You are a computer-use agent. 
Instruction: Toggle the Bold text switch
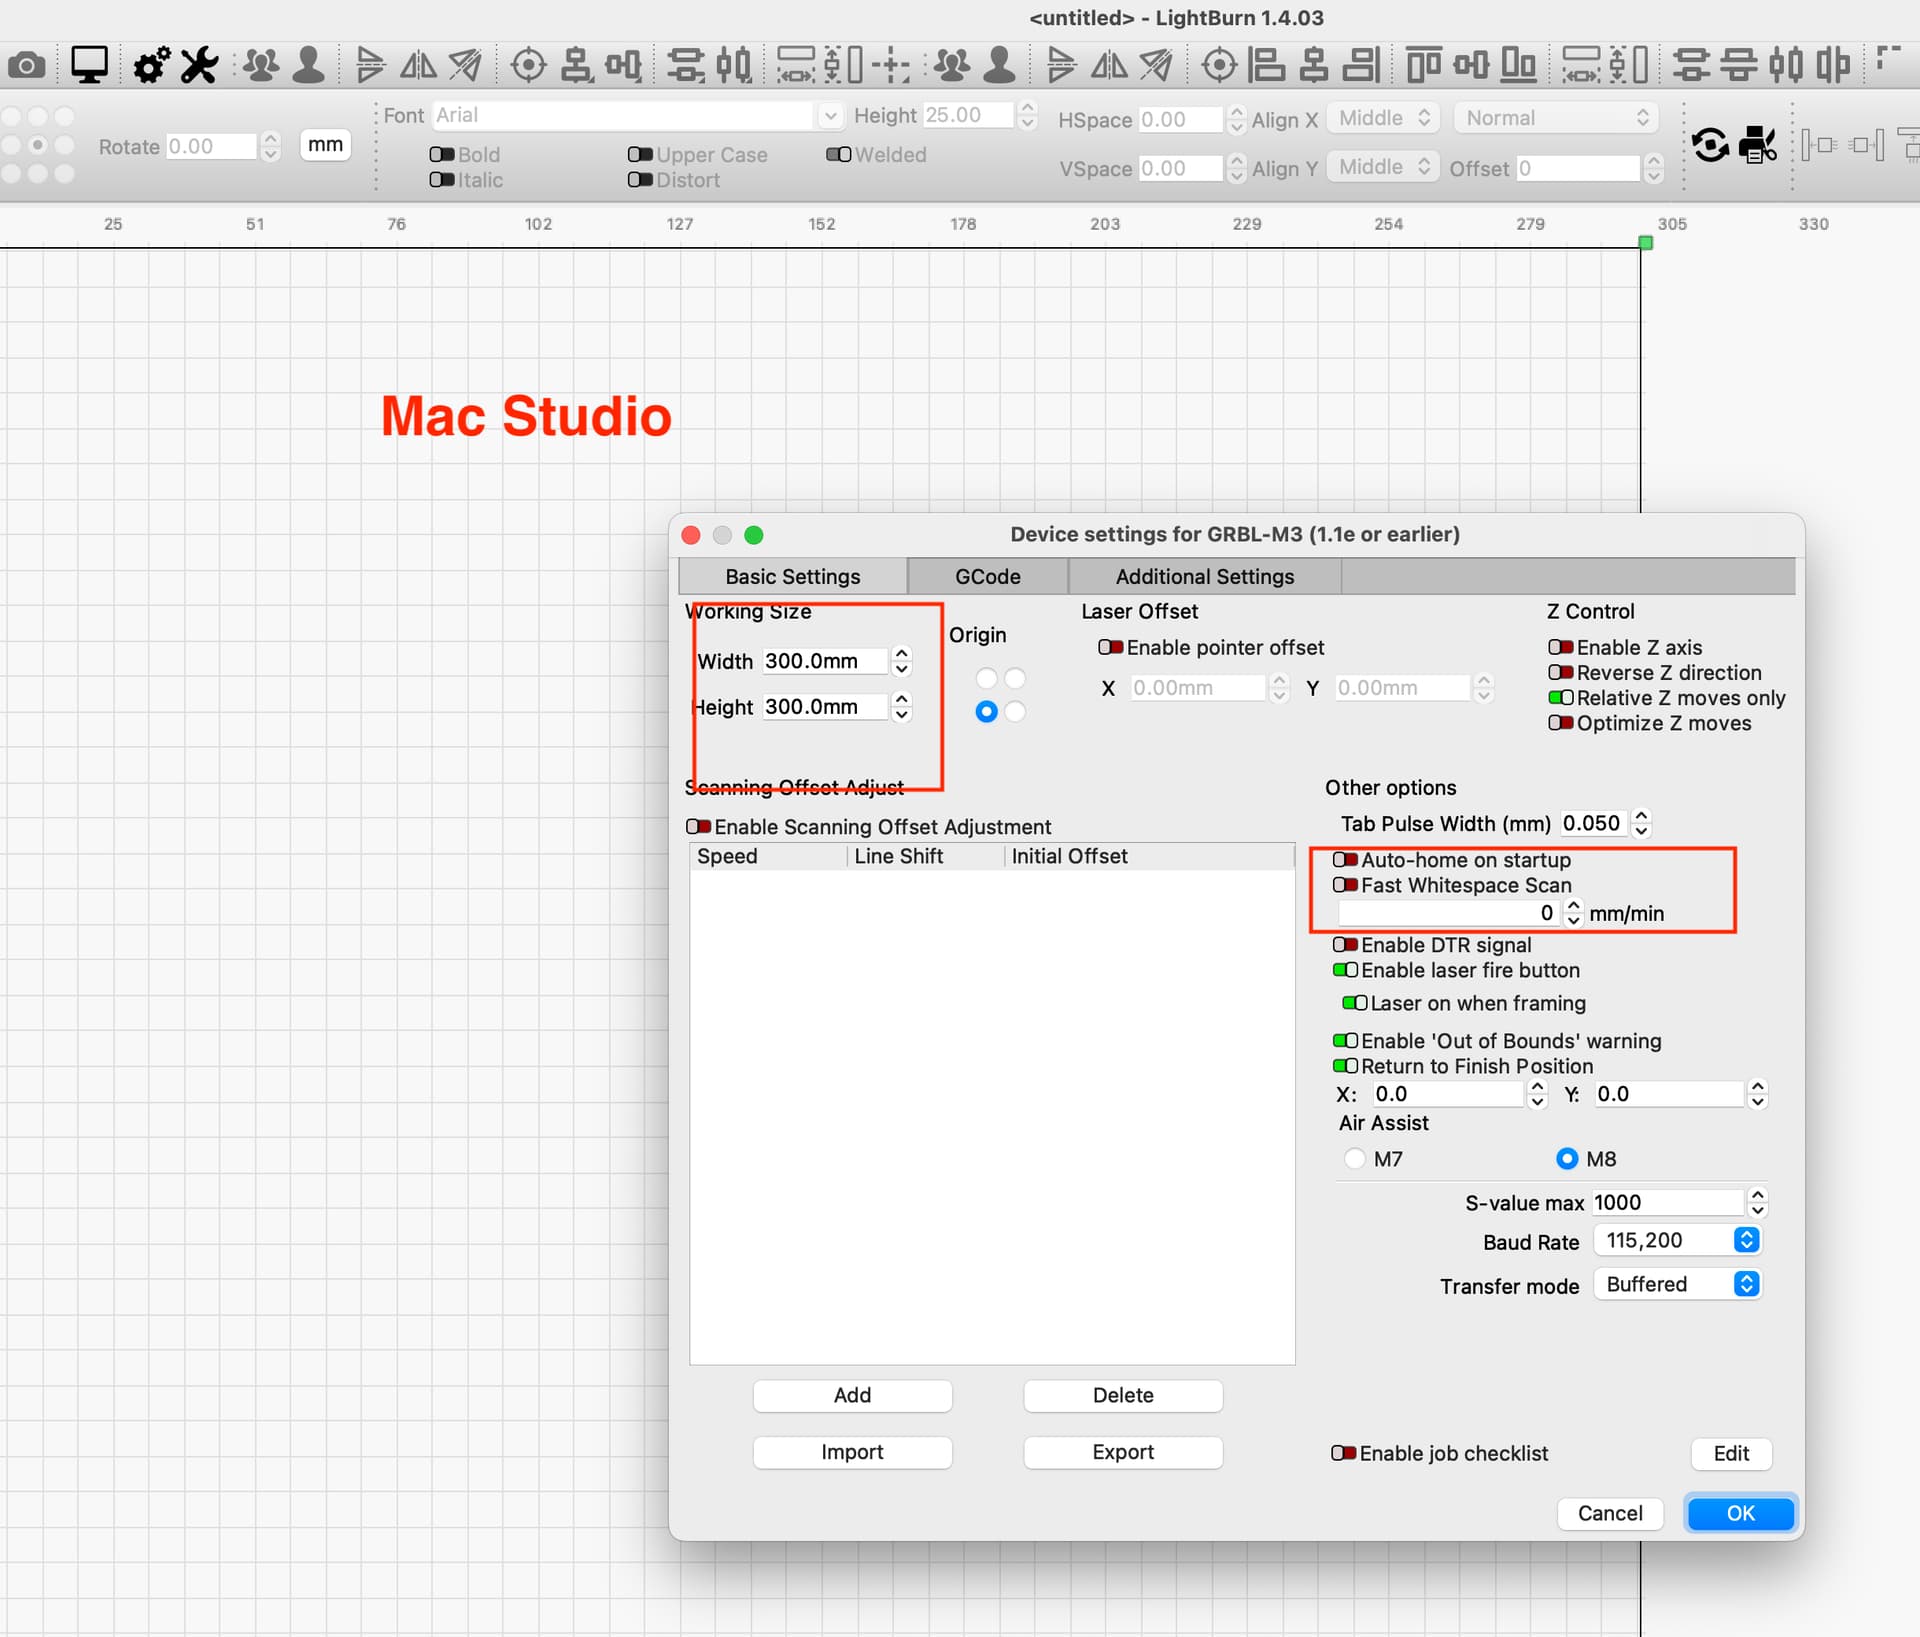click(x=442, y=154)
